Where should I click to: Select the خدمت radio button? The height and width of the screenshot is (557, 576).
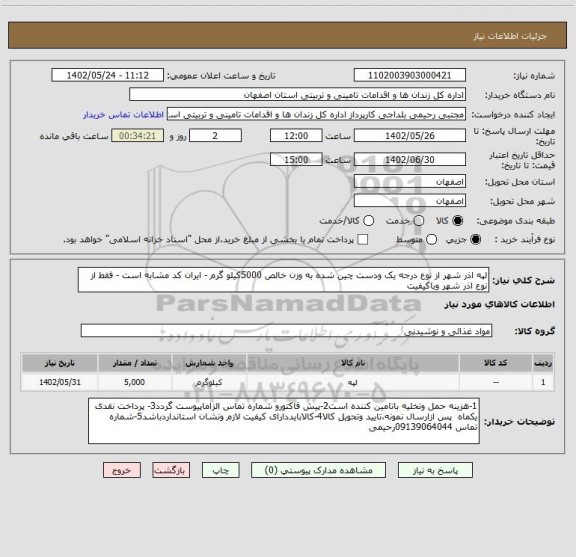419,221
